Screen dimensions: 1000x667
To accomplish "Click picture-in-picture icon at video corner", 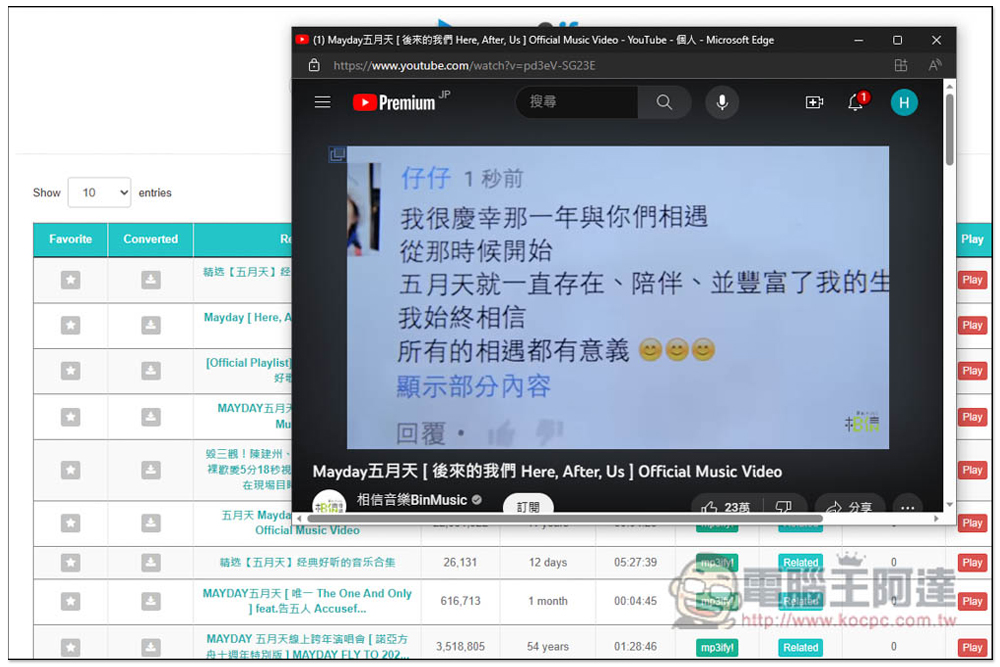I will pos(337,154).
